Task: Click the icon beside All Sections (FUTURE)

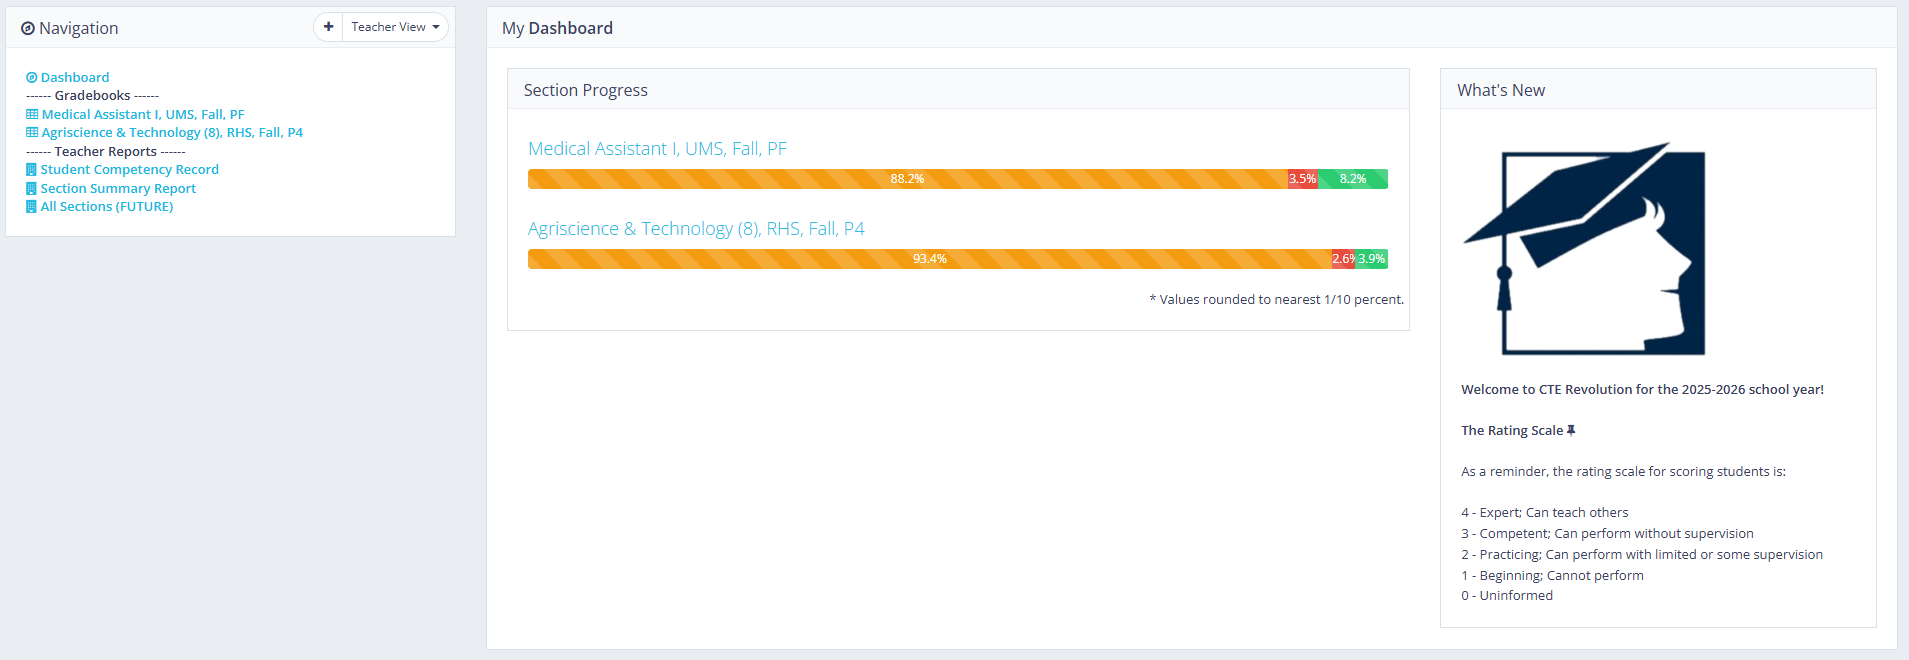Action: click(31, 207)
